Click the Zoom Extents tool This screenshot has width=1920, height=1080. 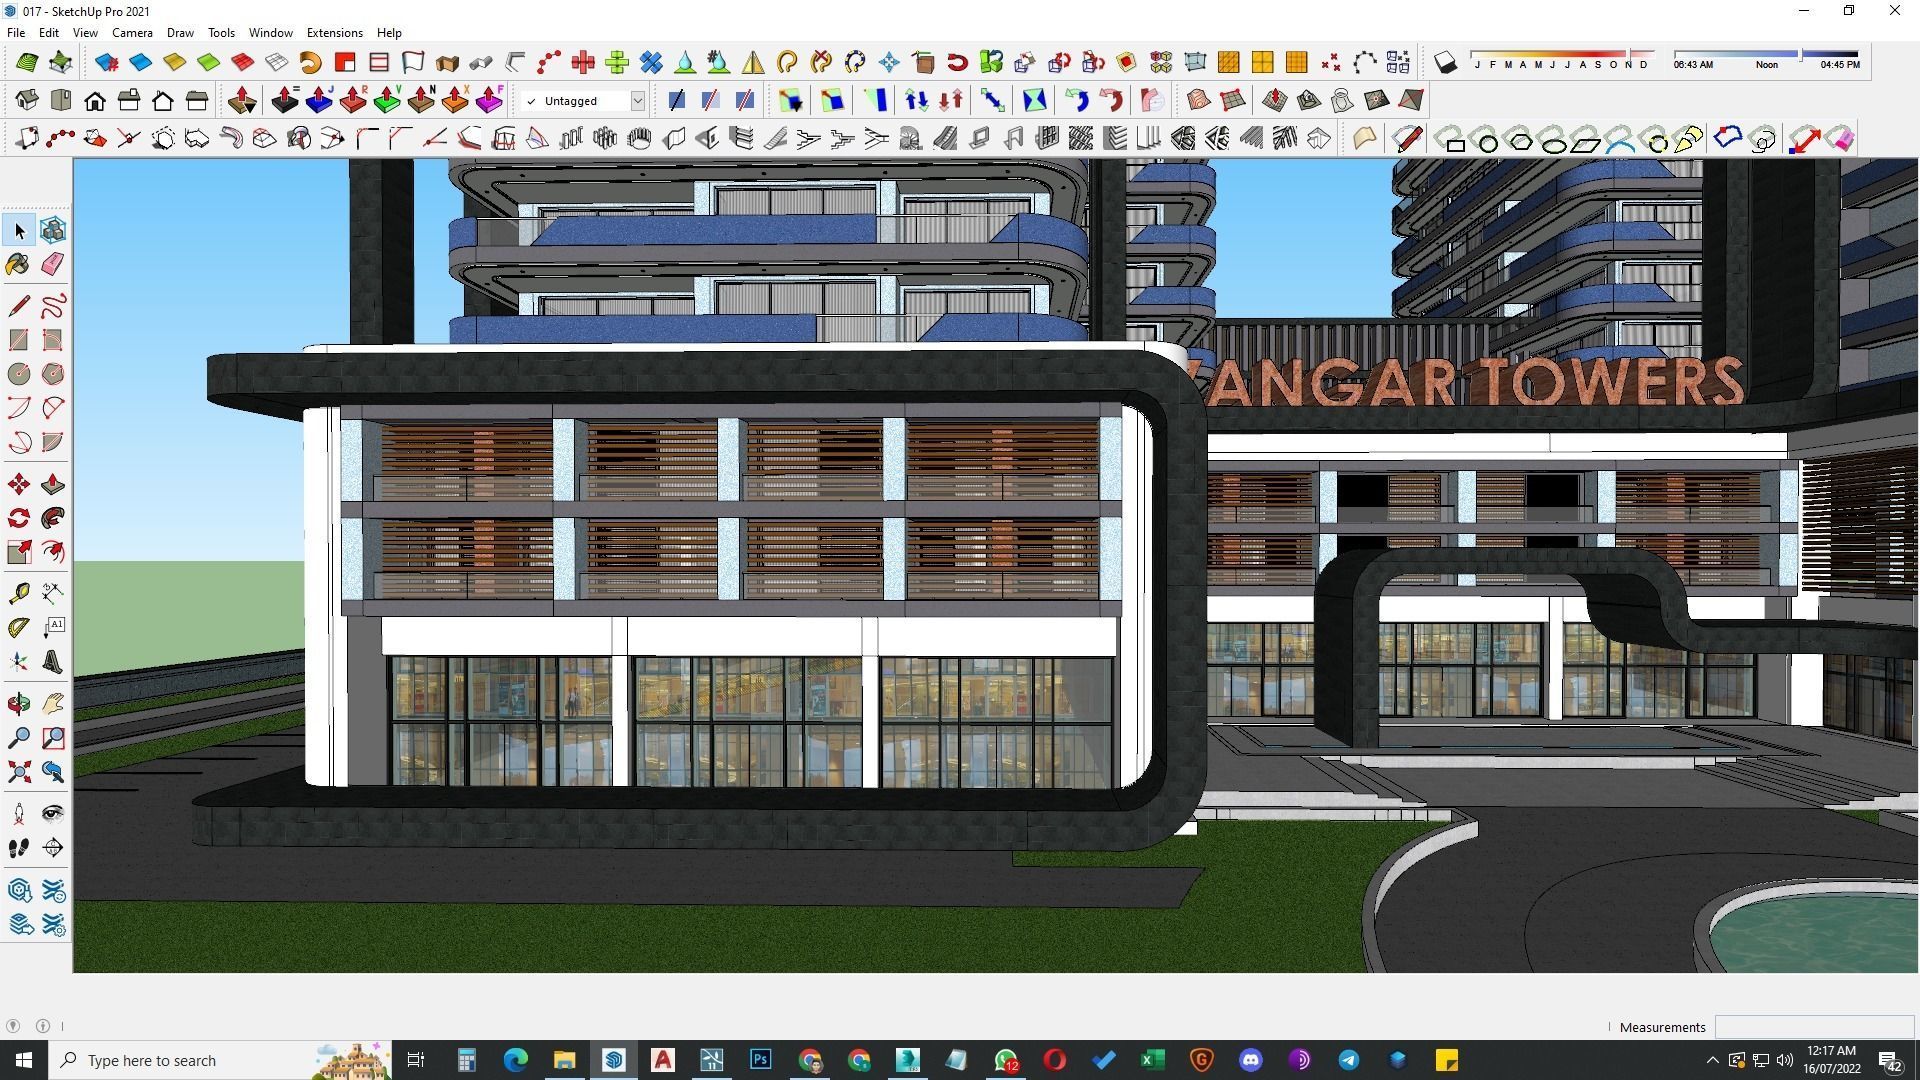[x=19, y=772]
